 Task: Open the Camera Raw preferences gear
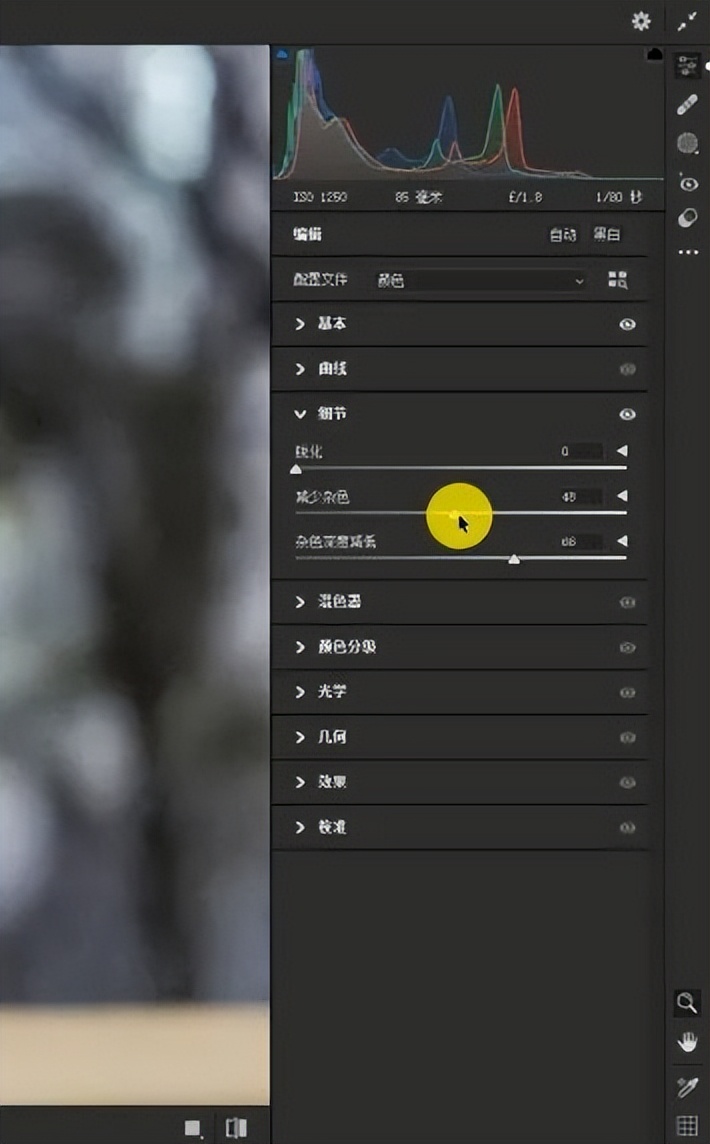pyautogui.click(x=641, y=21)
